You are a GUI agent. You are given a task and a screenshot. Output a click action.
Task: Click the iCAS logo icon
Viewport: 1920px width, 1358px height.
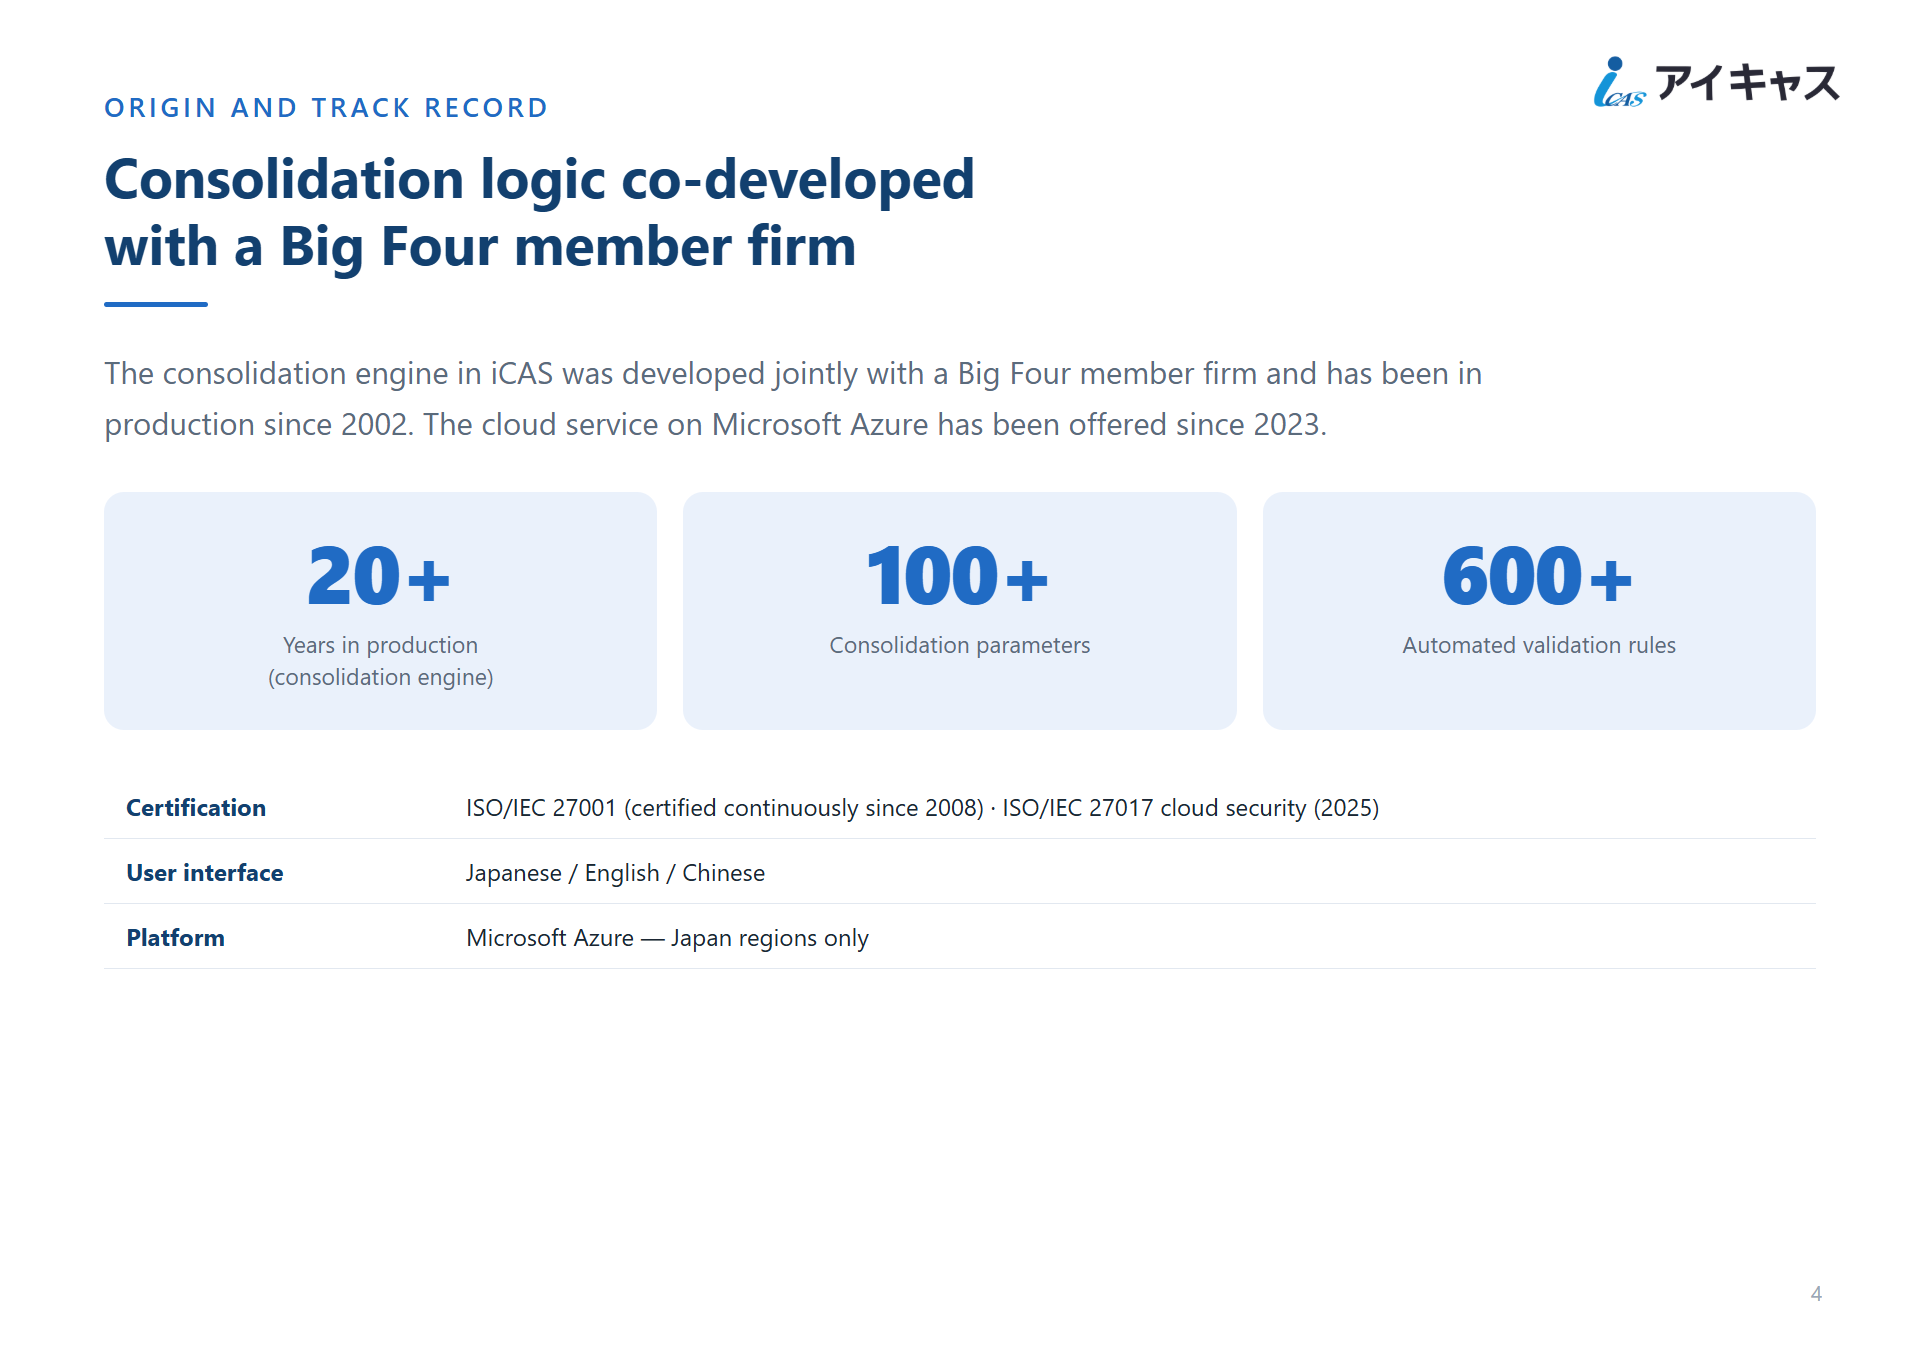(1619, 82)
